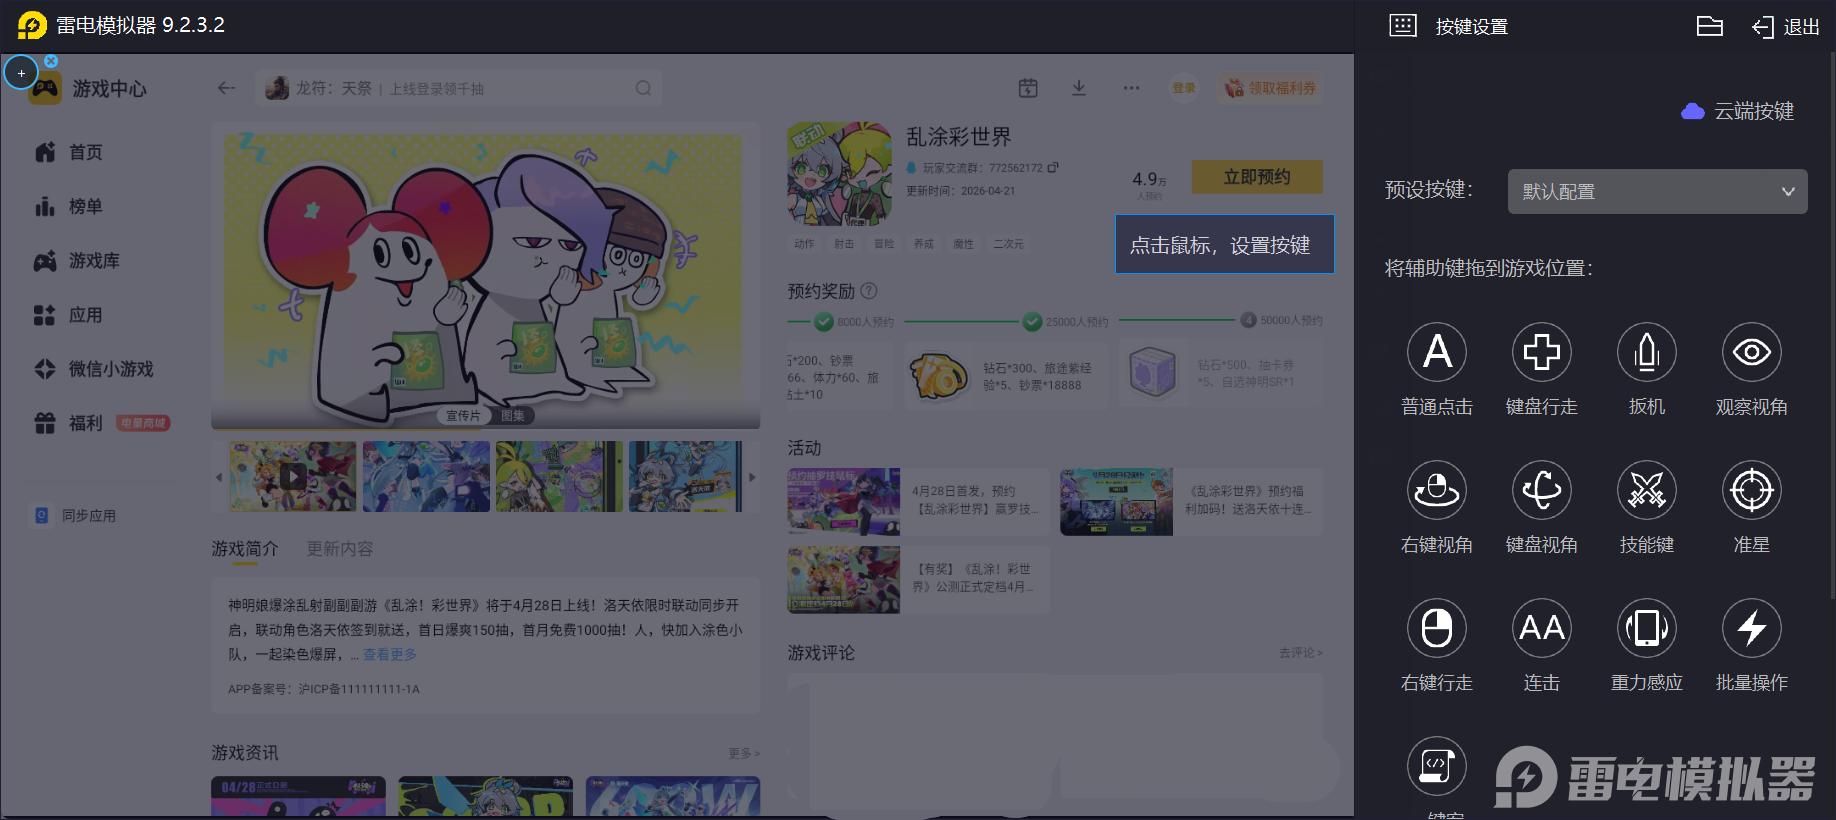The width and height of the screenshot is (1836, 820).
Task: Open the 预约福利加码 activity card
Action: point(1191,502)
